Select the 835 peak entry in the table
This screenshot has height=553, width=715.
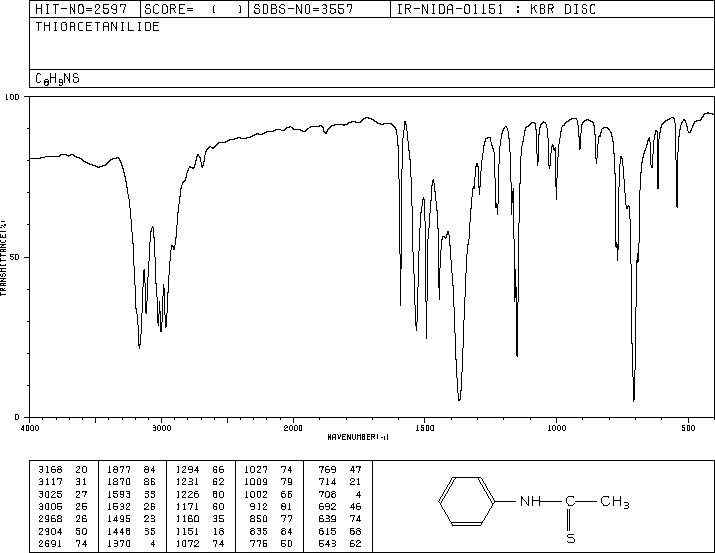(x=271, y=531)
